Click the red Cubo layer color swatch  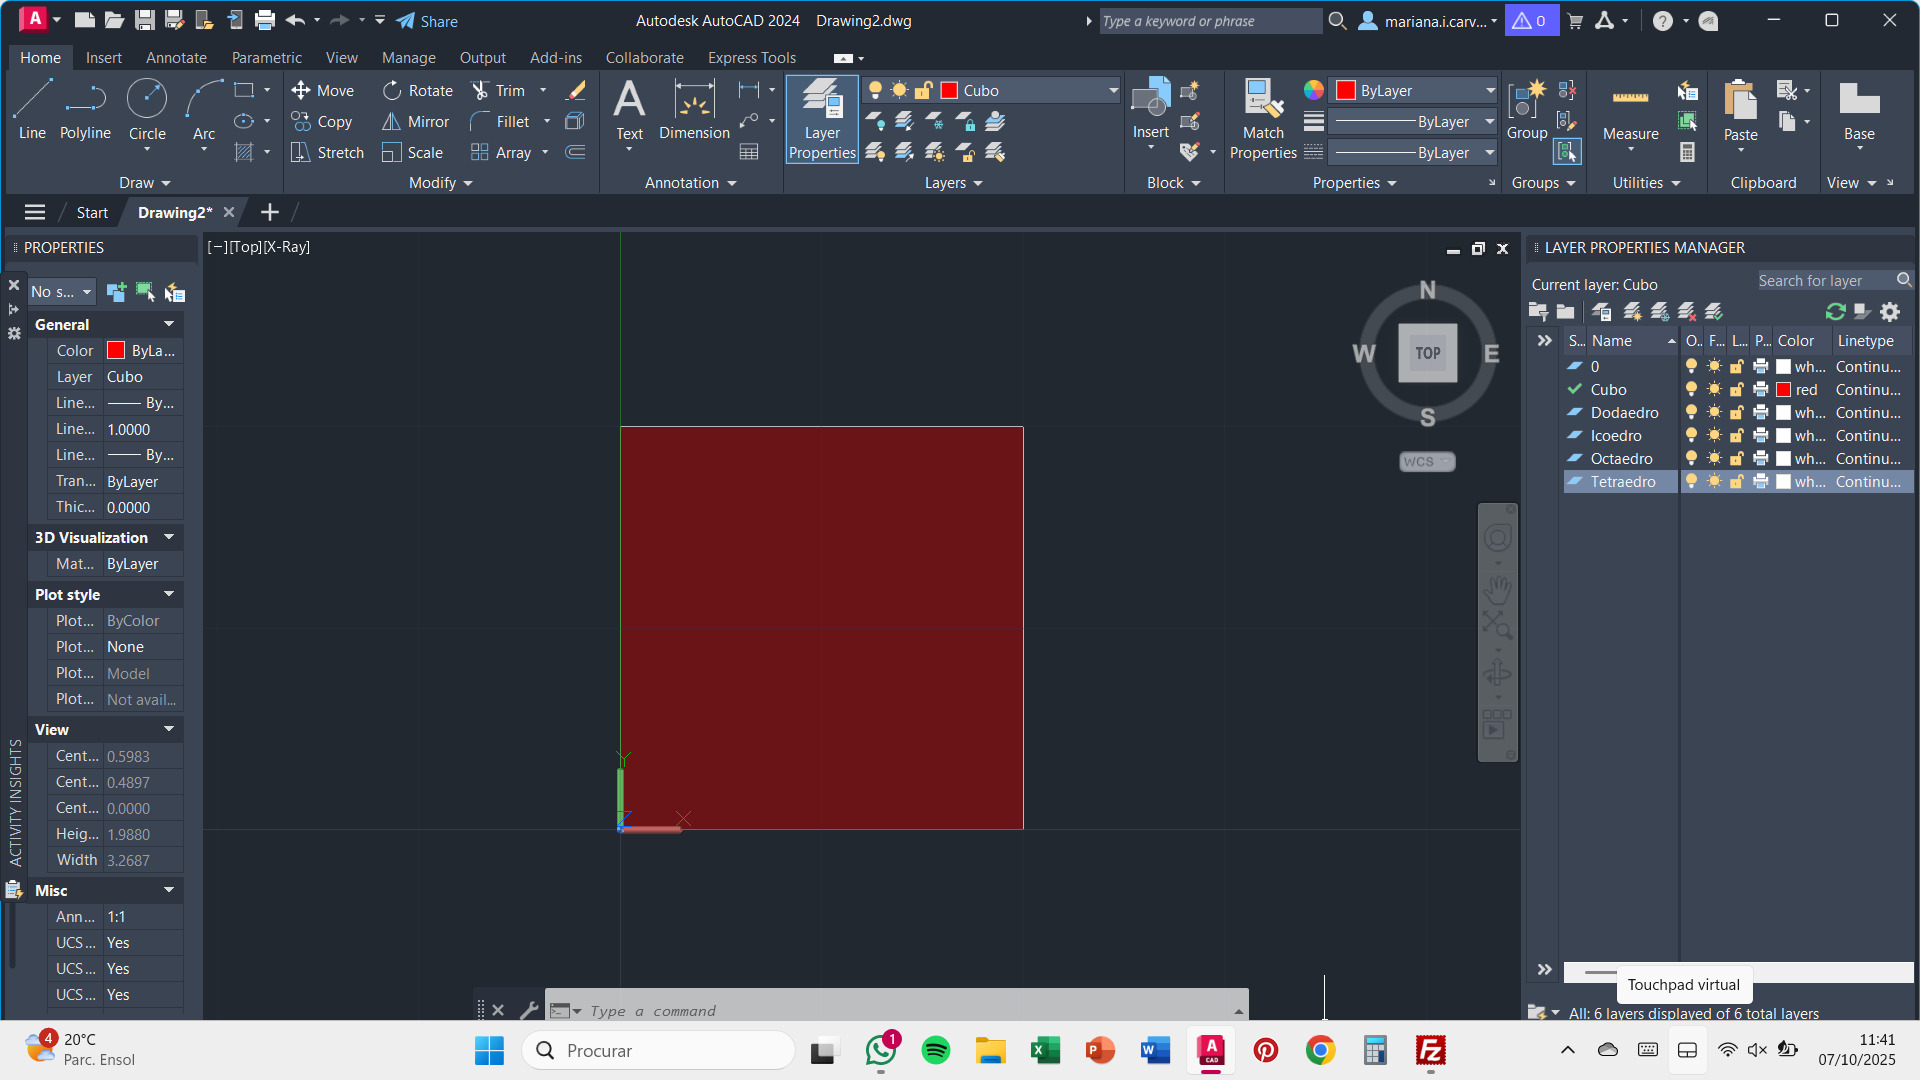(1783, 390)
